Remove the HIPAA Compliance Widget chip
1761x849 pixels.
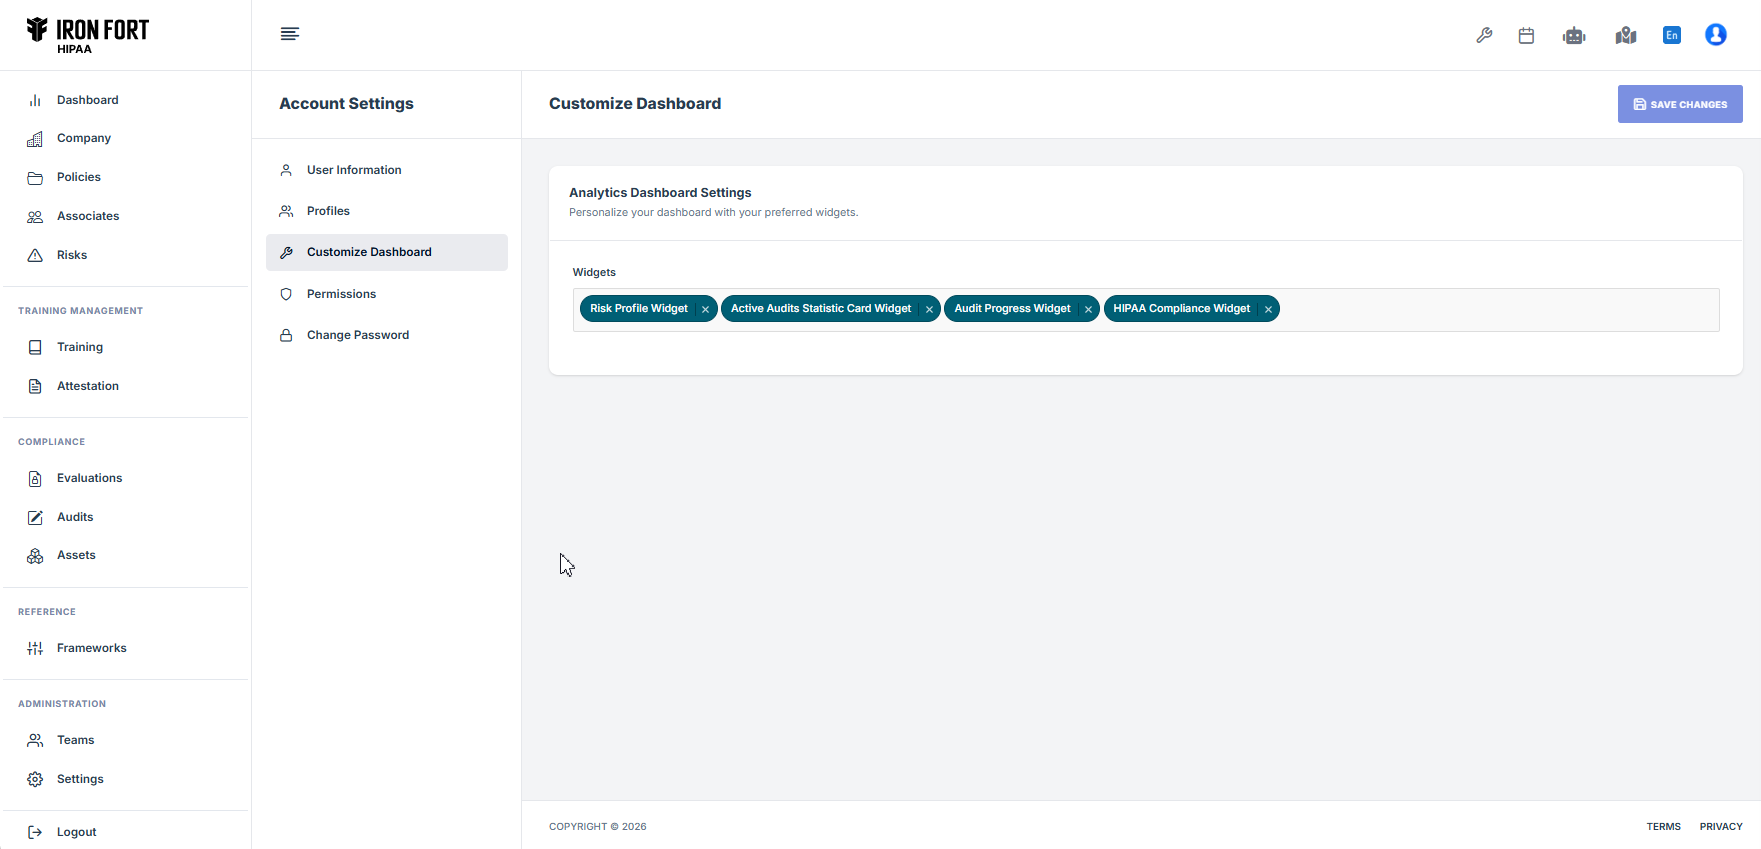(x=1268, y=310)
